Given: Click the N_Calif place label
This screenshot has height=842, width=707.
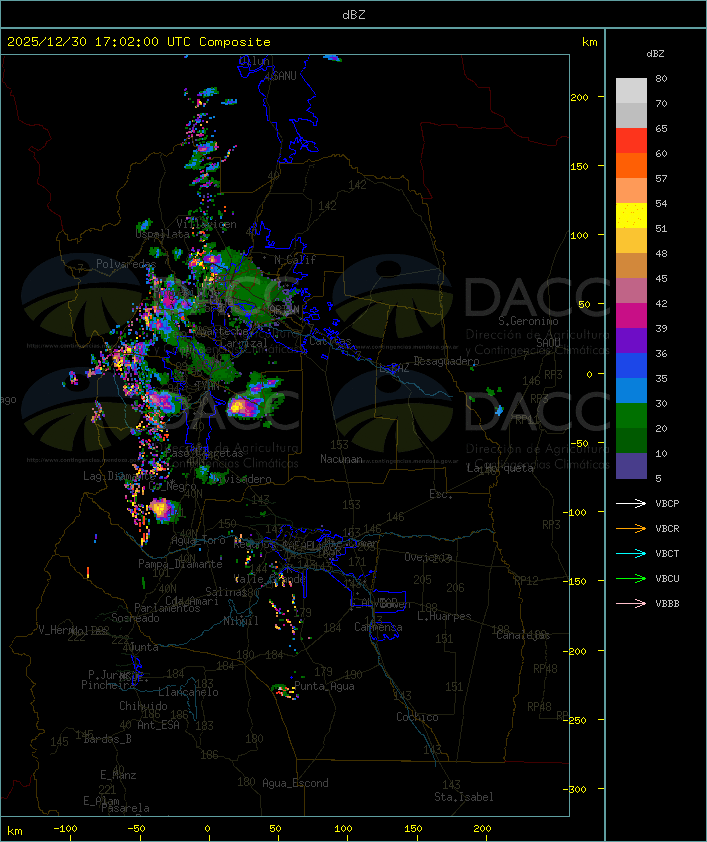Looking at the screenshot, I should point(295,259).
